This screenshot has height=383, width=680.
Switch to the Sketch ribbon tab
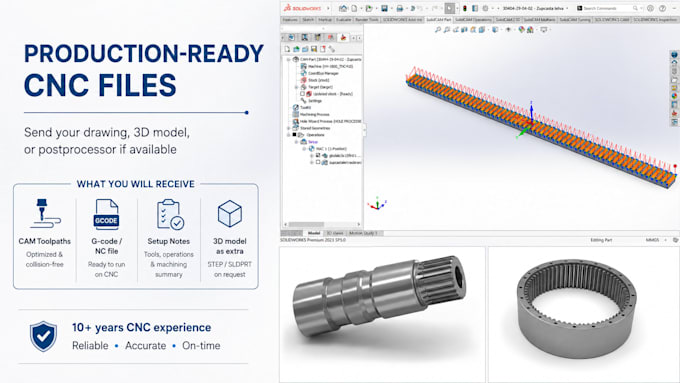(x=308, y=20)
